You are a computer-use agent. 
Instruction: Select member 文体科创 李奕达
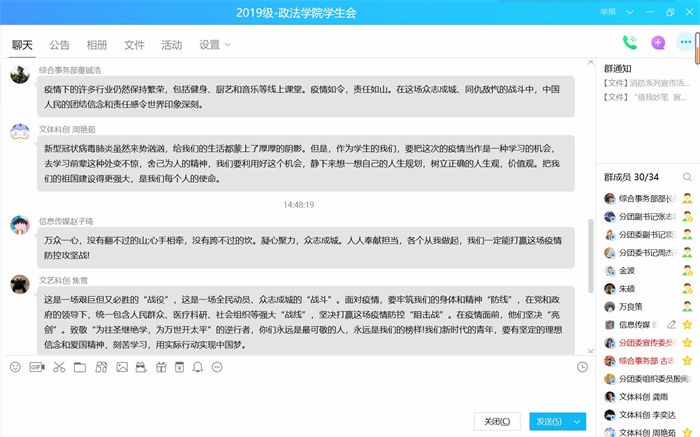[x=648, y=415]
